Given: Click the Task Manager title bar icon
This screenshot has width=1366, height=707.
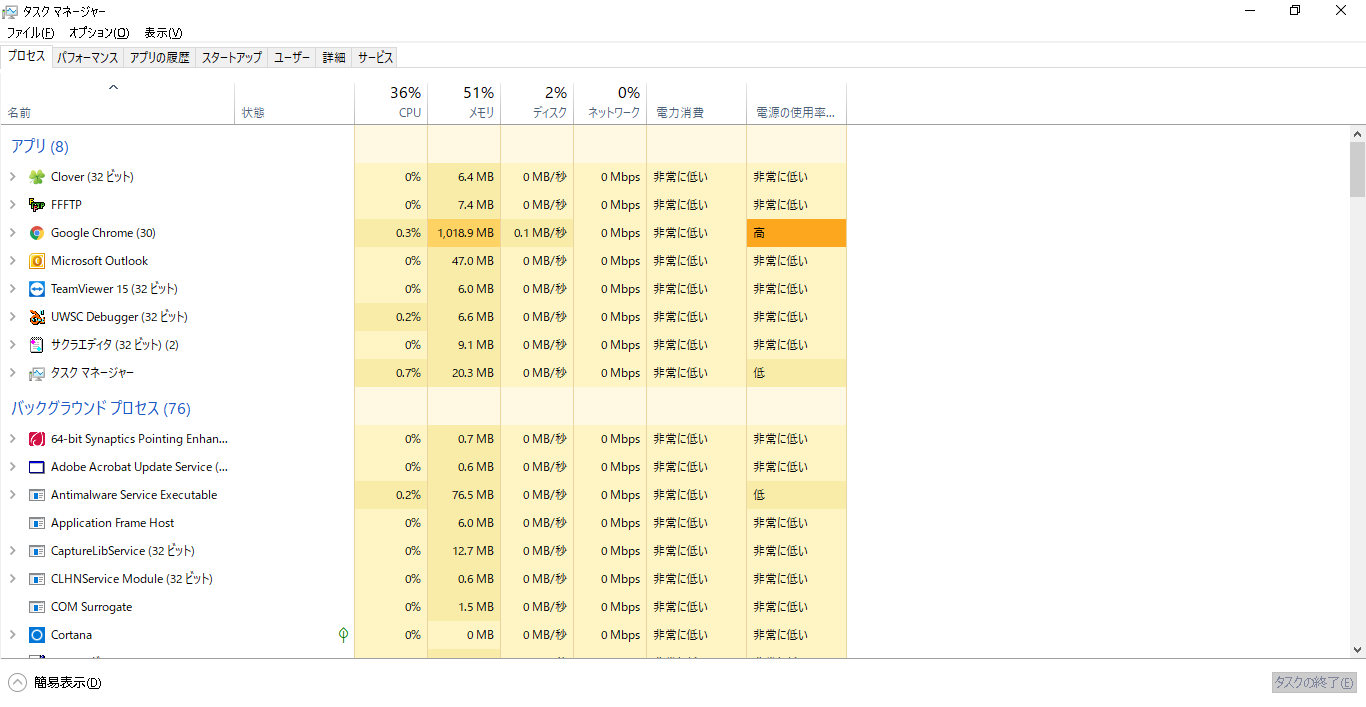Looking at the screenshot, I should (x=10, y=11).
